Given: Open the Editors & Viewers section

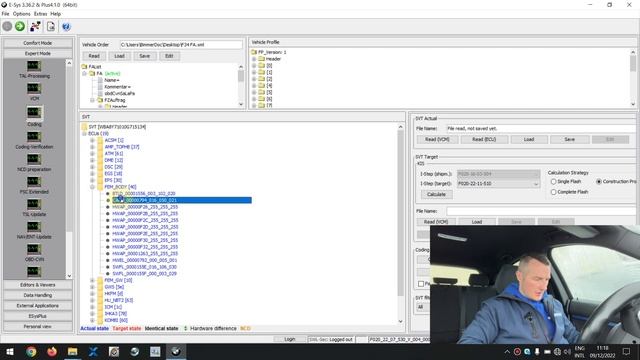Looking at the screenshot, I should [38, 285].
